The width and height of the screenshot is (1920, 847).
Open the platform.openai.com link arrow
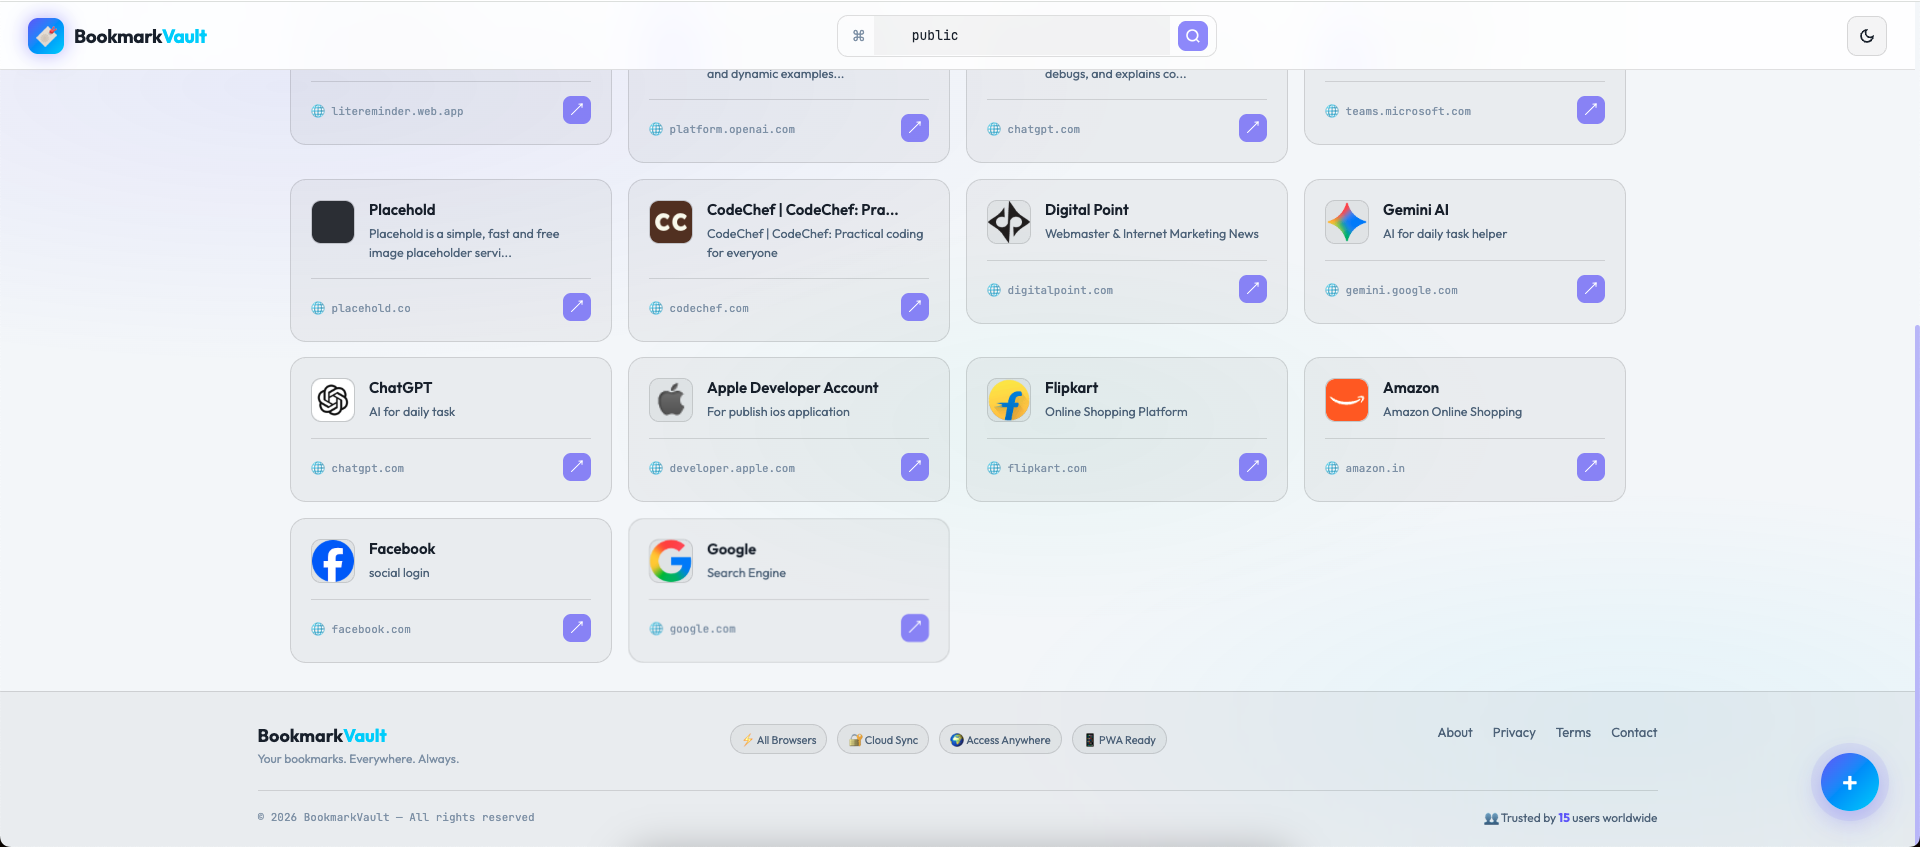915,128
